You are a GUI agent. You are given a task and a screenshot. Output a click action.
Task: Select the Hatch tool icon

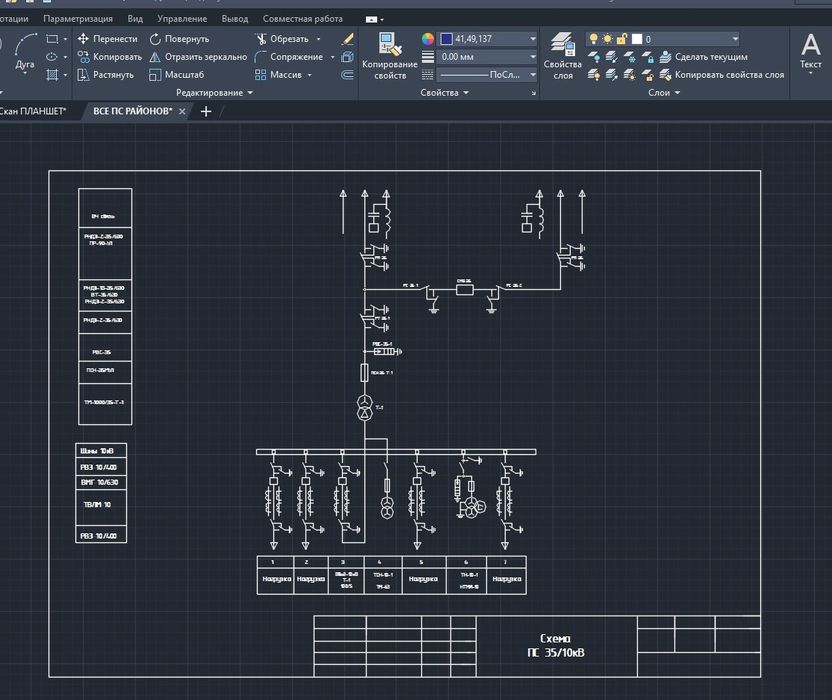coord(52,75)
